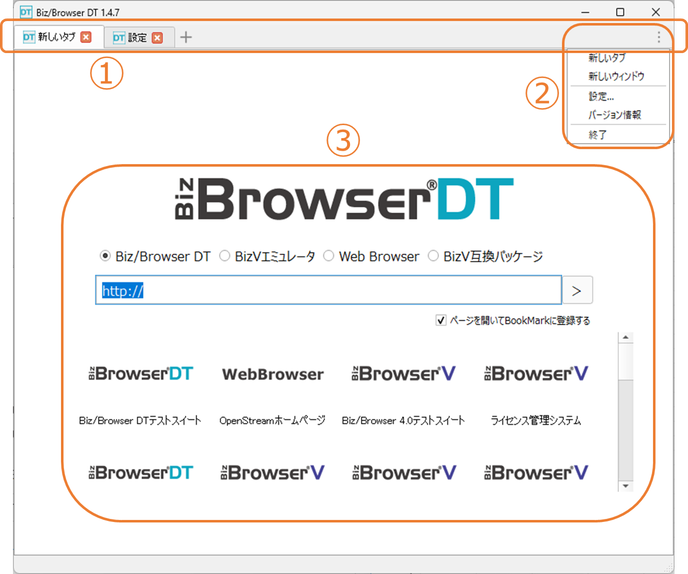Maximize the Biz/Browser DT window
This screenshot has width=688, height=574.
pyautogui.click(x=620, y=12)
